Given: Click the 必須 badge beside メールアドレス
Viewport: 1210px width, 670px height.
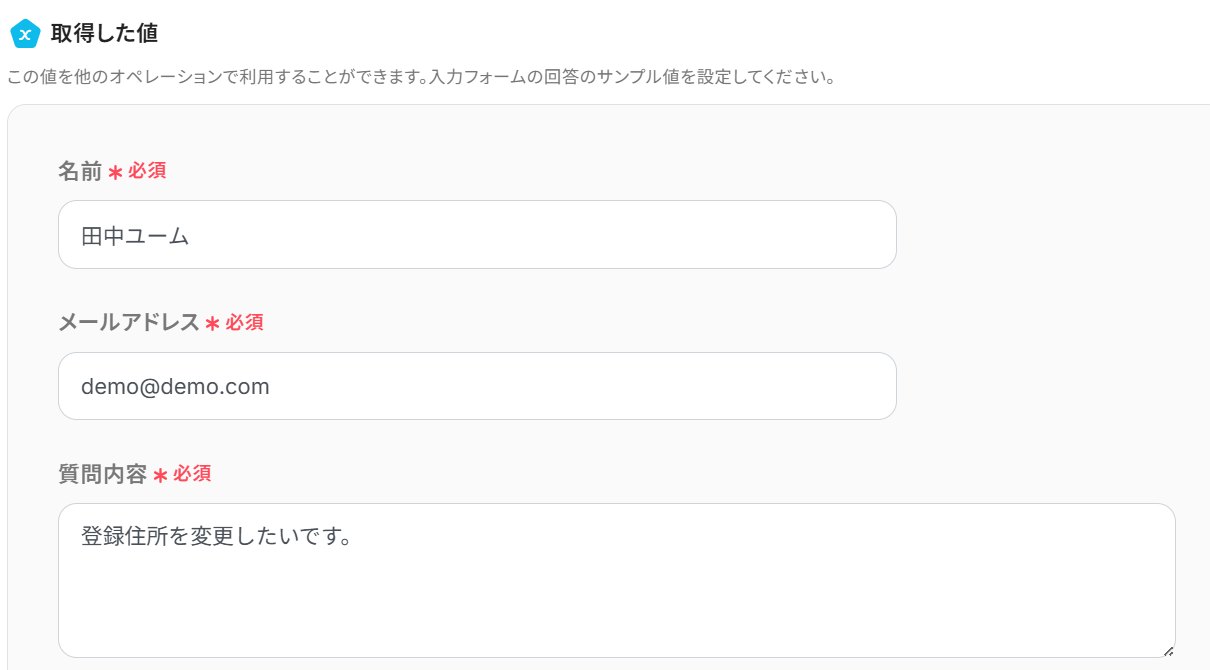Looking at the screenshot, I should [x=244, y=322].
